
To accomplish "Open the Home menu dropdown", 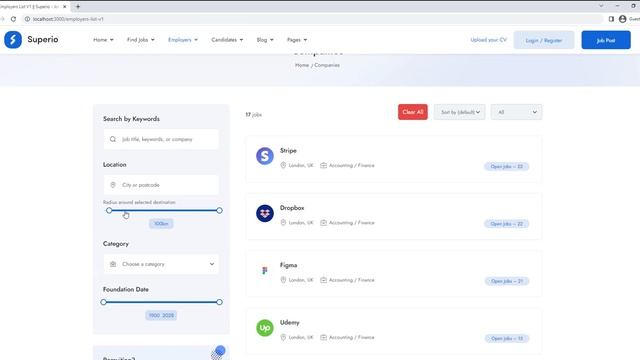I will click(103, 40).
